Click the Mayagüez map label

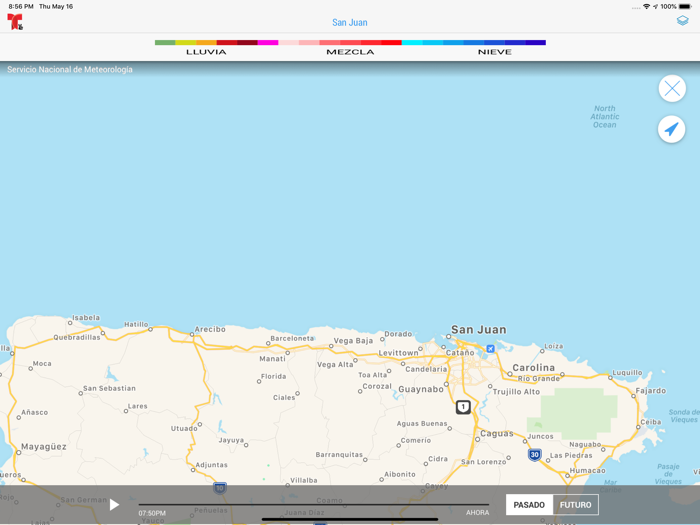coord(44,447)
